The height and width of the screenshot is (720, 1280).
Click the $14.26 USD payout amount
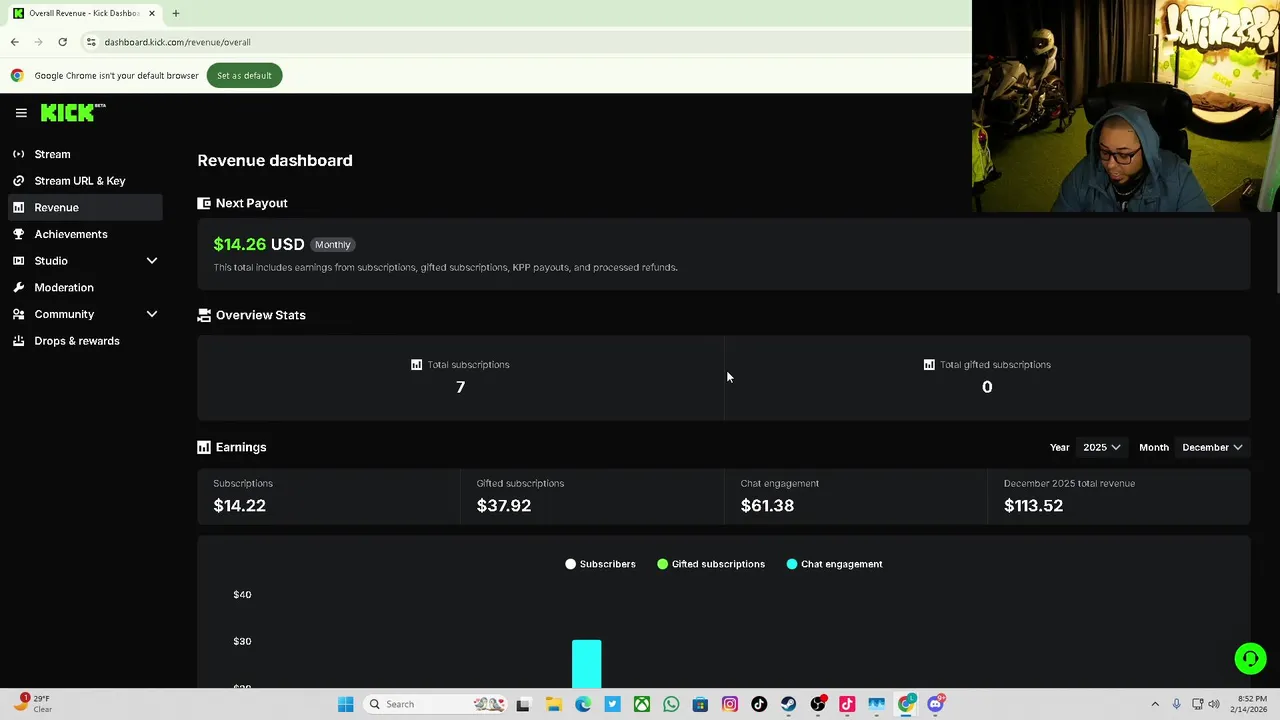(259, 244)
